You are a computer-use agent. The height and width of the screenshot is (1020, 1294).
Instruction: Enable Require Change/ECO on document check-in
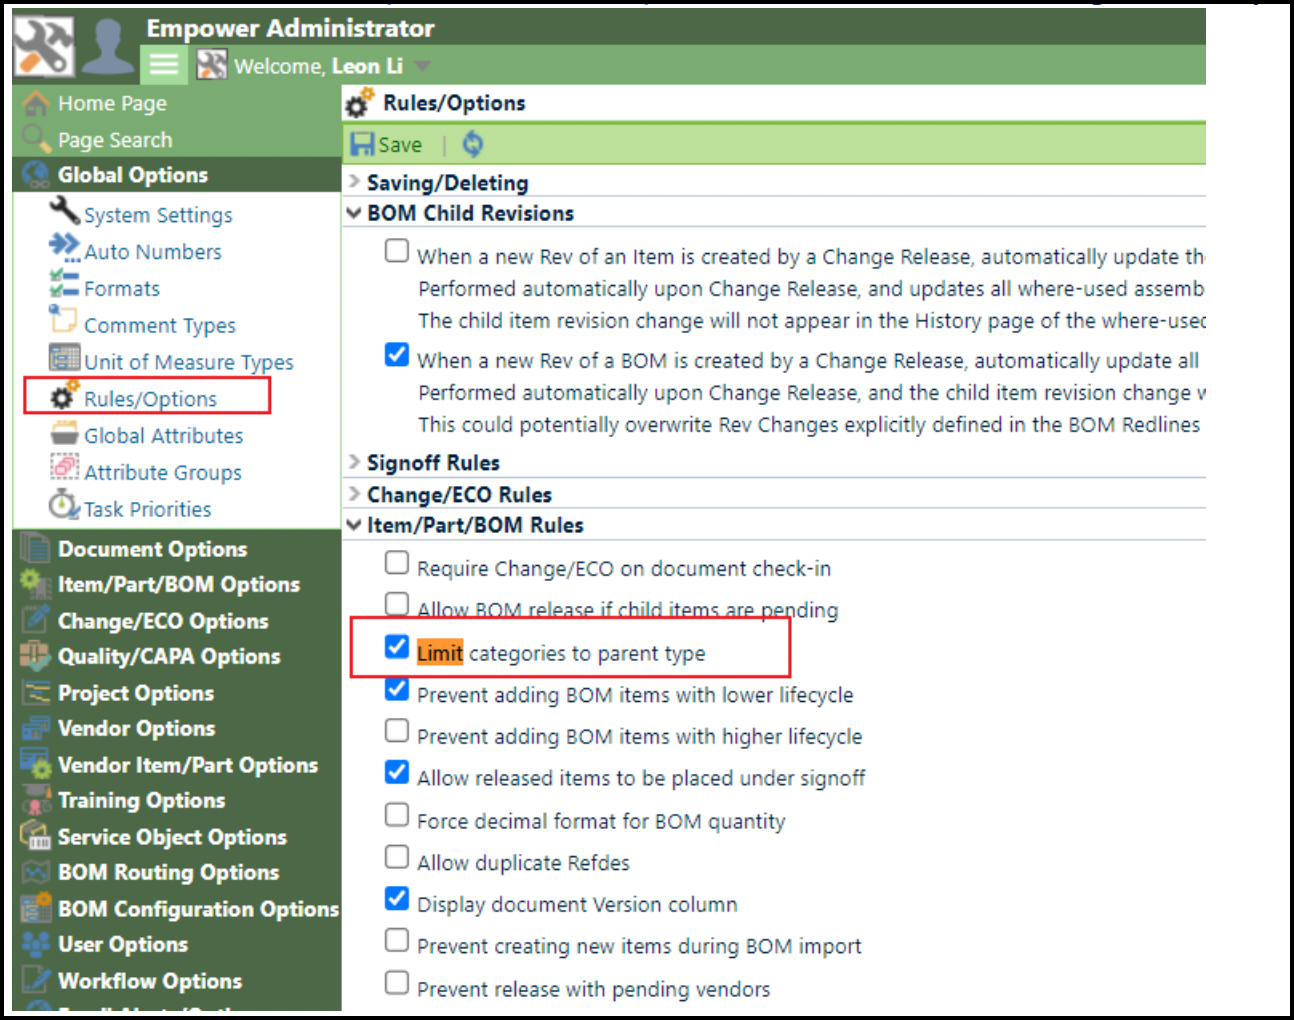coord(397,563)
